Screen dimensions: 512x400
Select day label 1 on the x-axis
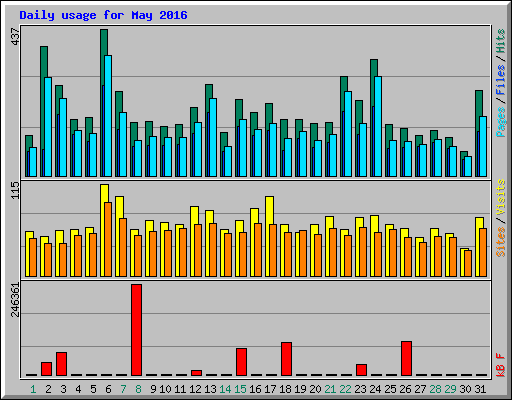click(33, 389)
